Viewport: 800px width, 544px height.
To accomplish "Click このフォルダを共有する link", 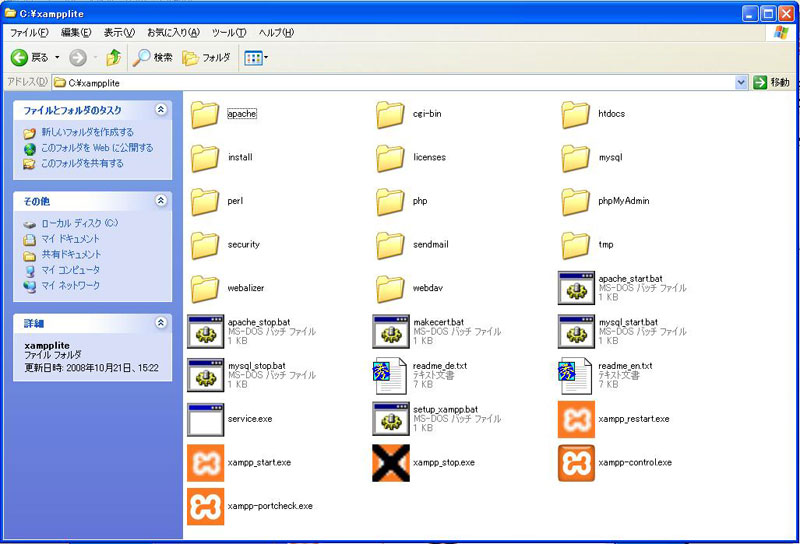I will pyautogui.click(x=82, y=163).
